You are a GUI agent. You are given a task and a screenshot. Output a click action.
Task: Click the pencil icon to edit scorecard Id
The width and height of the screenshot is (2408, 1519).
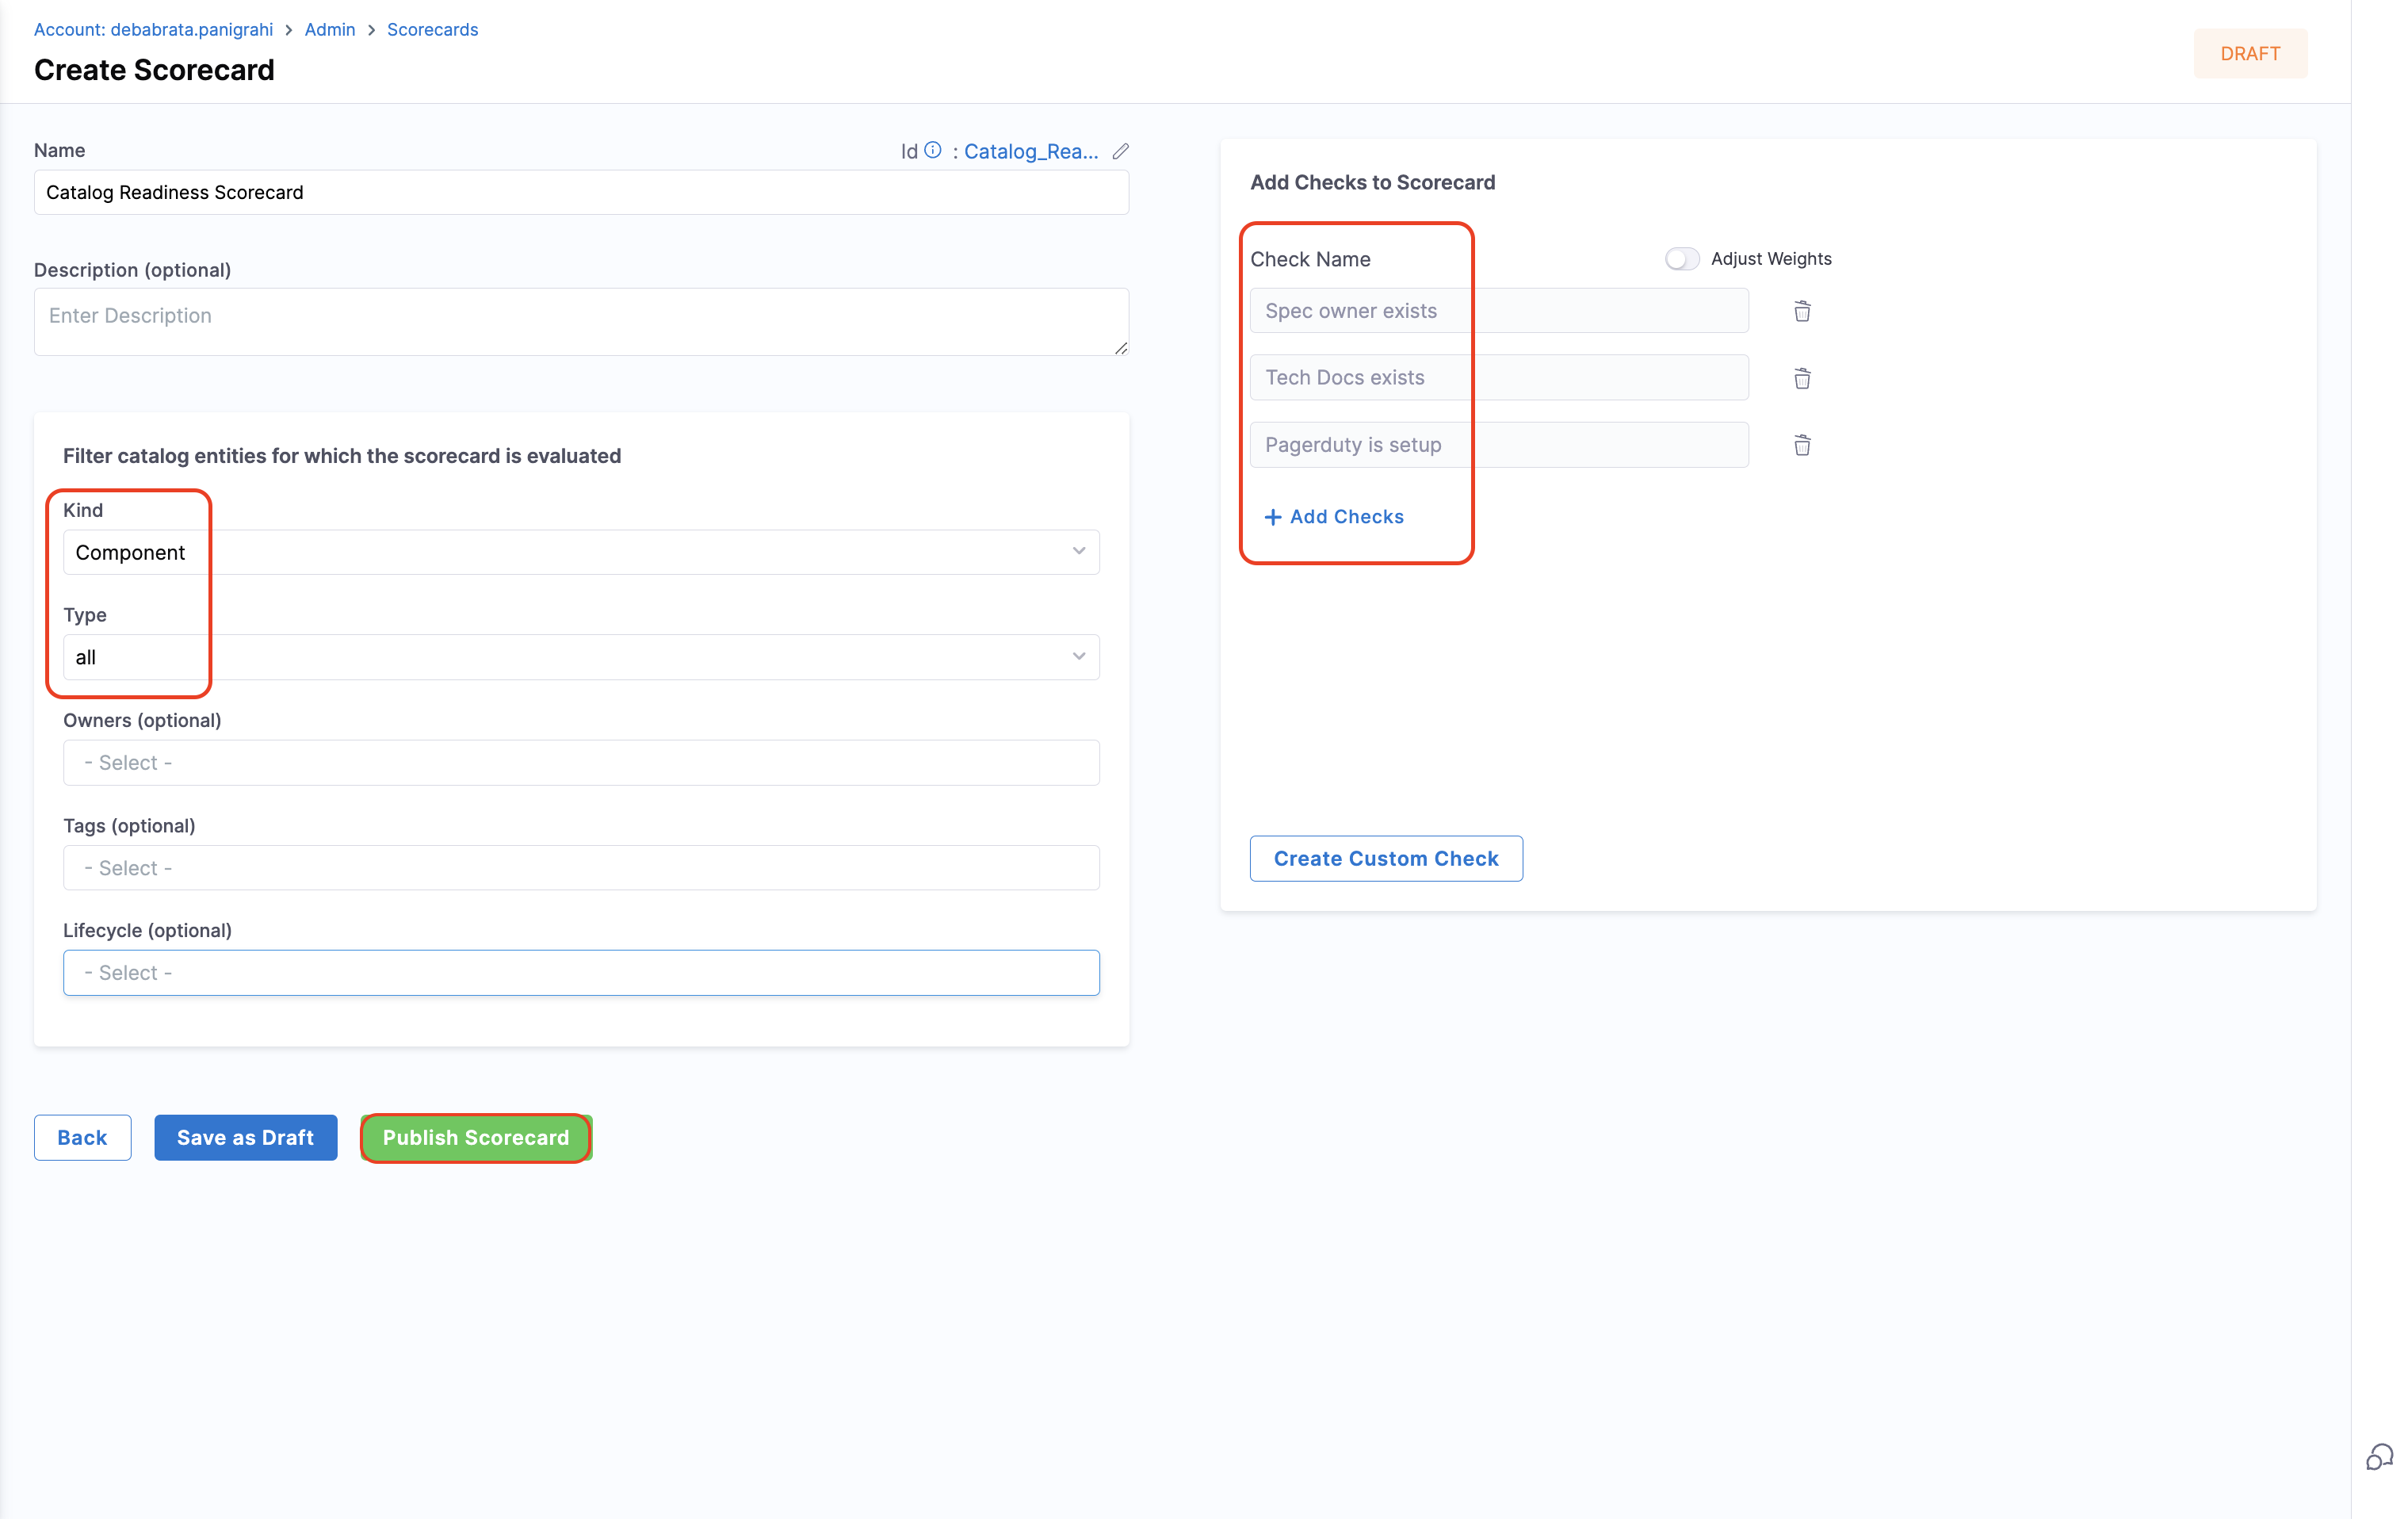point(1120,151)
